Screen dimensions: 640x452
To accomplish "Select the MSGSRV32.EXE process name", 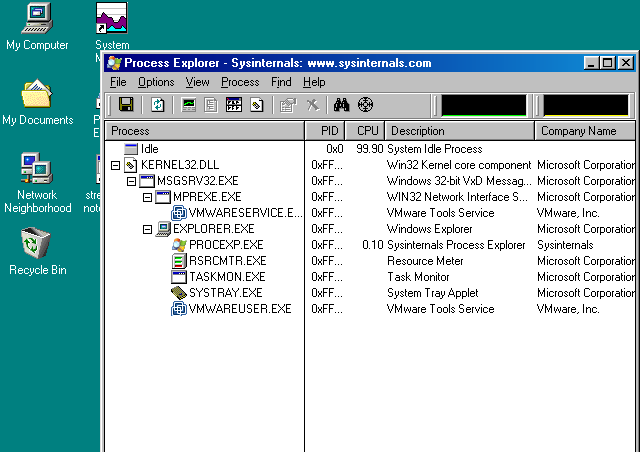I will pyautogui.click(x=198, y=181).
